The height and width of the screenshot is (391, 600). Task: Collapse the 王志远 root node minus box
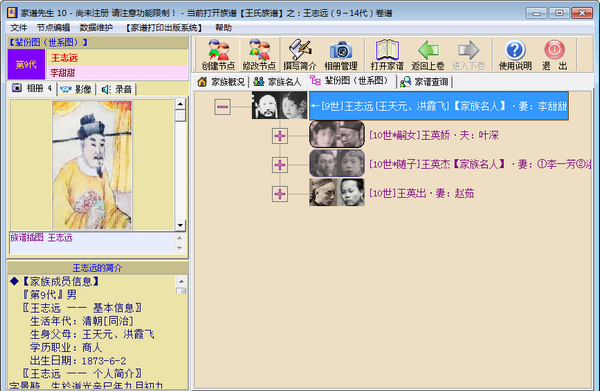pyautogui.click(x=222, y=107)
